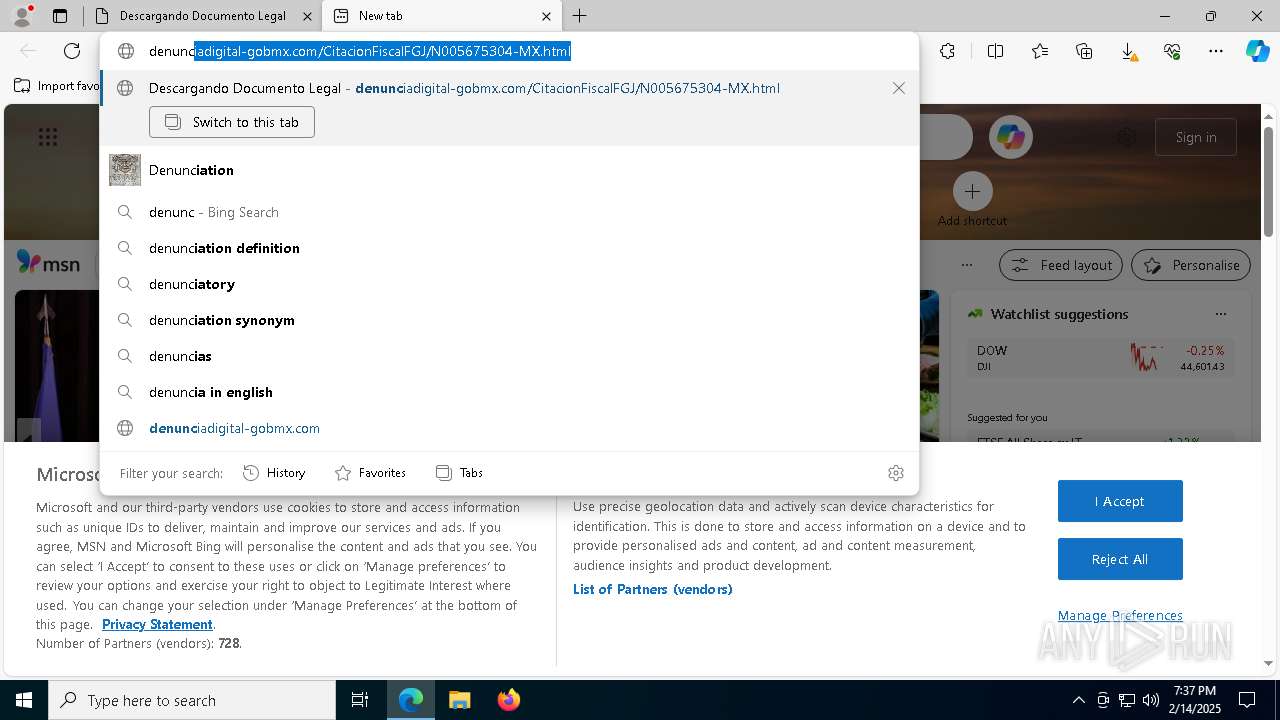The height and width of the screenshot is (720, 1280).
Task: Choose the 'denuncia in english' suggestion
Action: point(509,392)
